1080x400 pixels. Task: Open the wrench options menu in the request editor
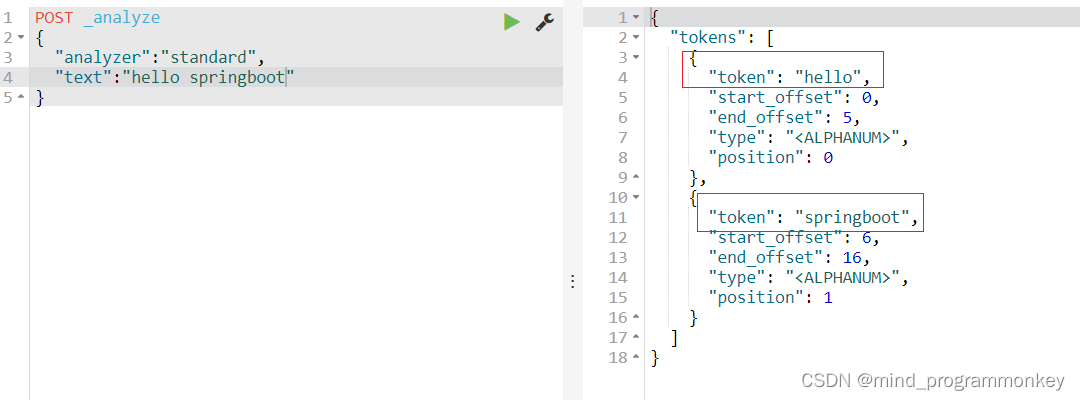[545, 22]
